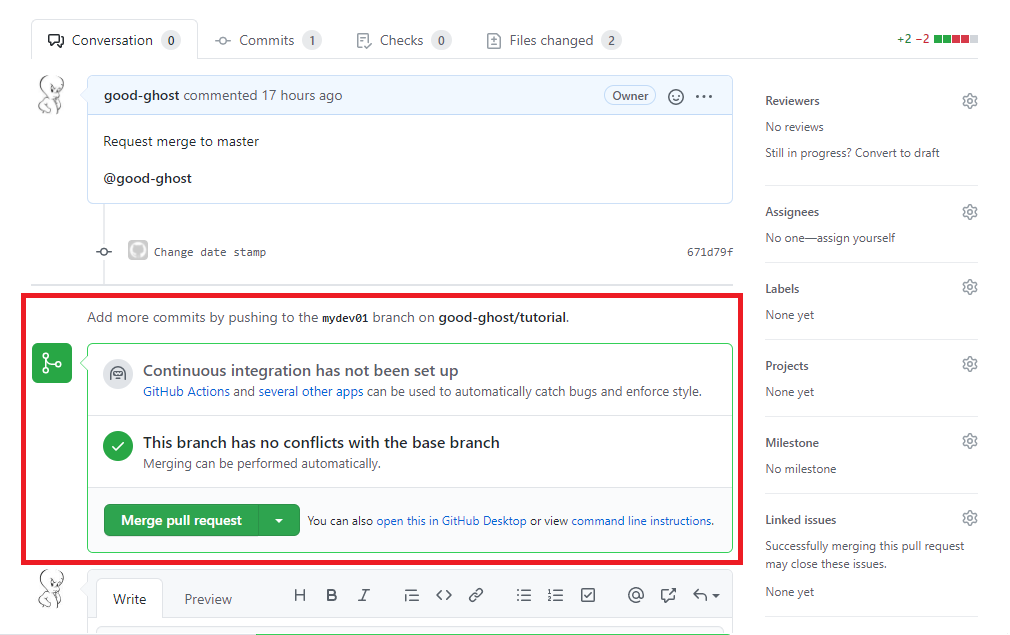Switch to the Files changed tab
Image resolution: width=1010 pixels, height=635 pixels.
pos(552,40)
